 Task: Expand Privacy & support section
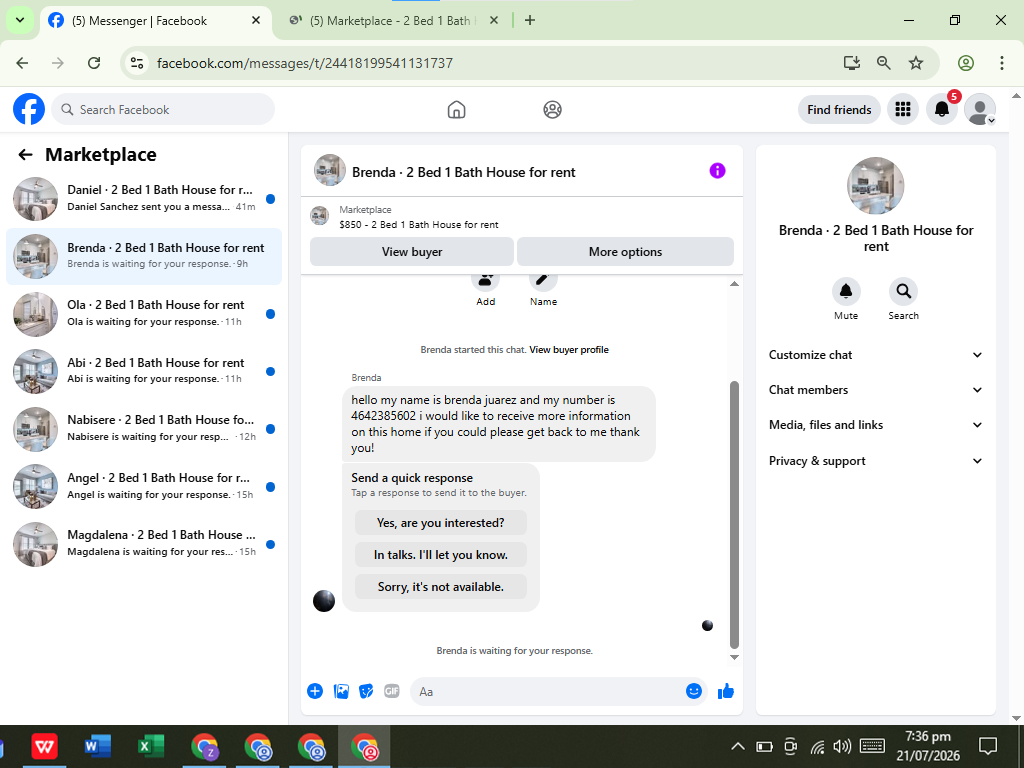(875, 460)
